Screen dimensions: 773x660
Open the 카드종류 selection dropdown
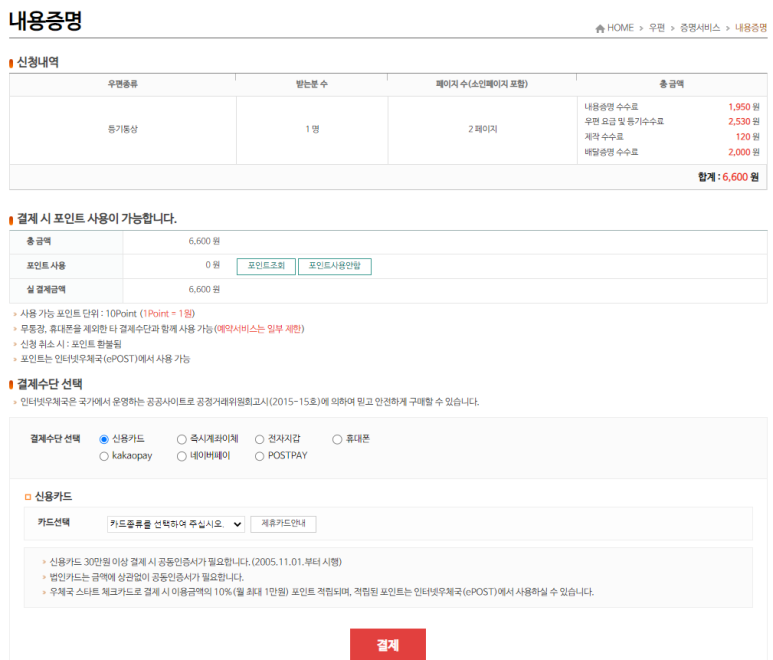(x=176, y=524)
